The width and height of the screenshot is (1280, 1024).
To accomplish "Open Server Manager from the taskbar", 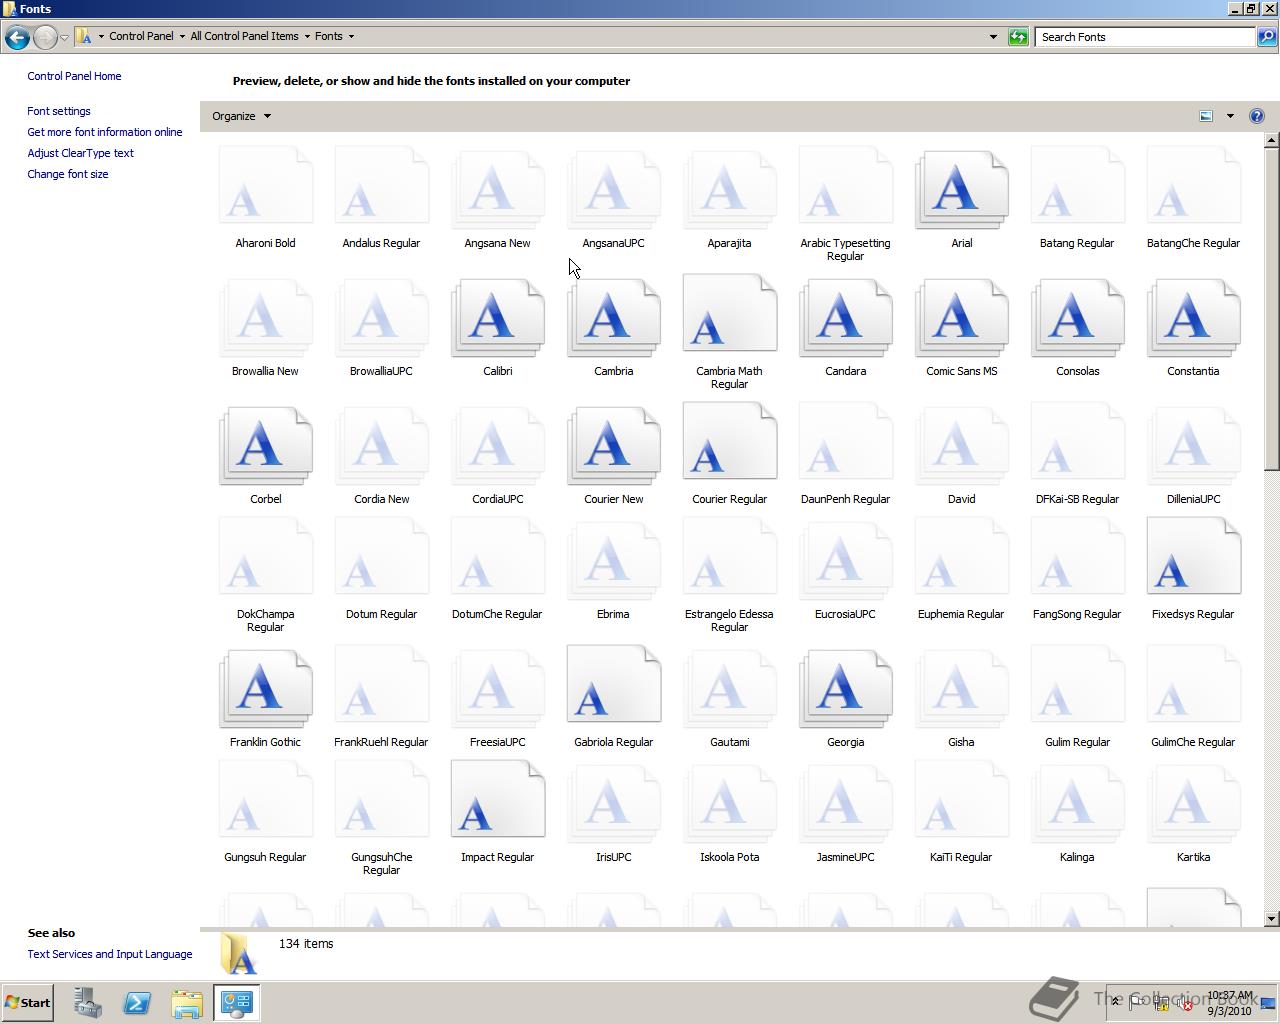I will click(x=87, y=1003).
